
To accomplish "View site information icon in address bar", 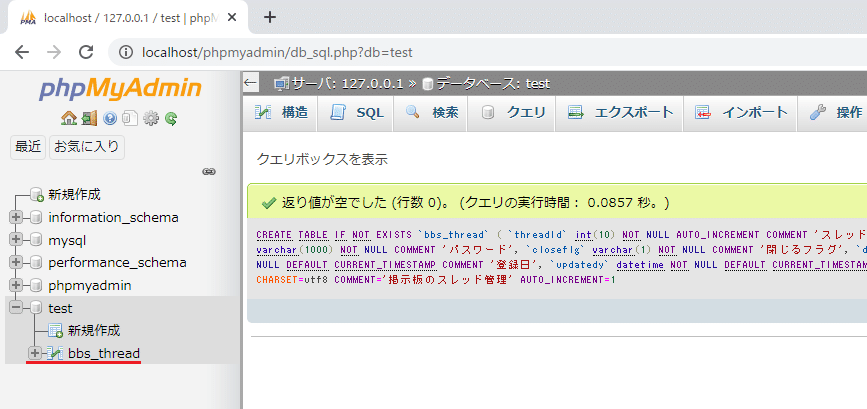I will point(127,53).
